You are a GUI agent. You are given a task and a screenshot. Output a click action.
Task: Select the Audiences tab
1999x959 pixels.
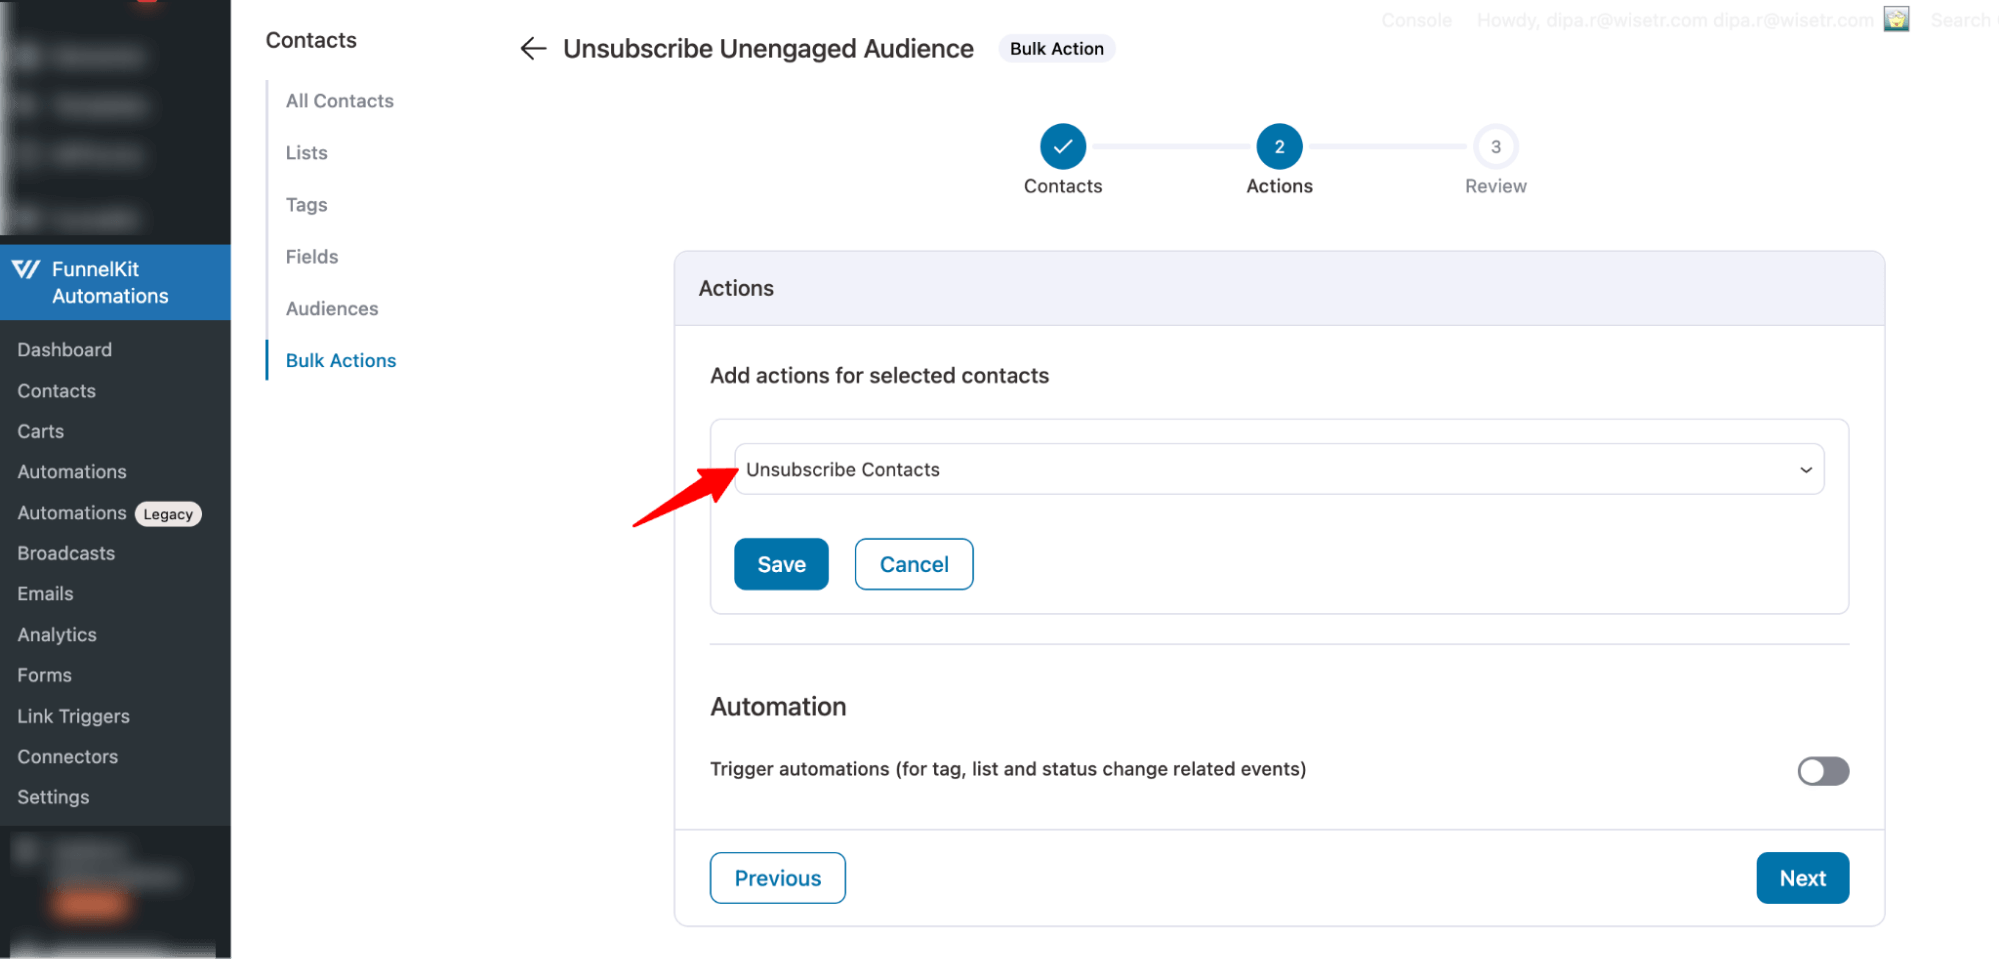[331, 308]
